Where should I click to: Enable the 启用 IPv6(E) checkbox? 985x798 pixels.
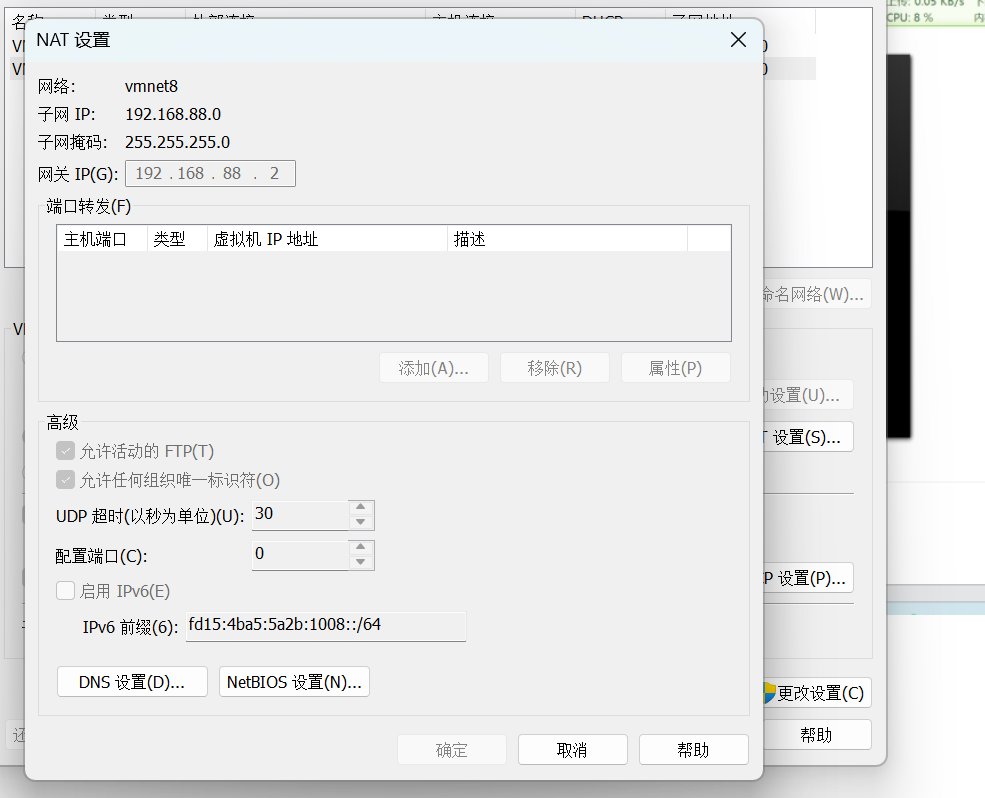click(65, 591)
